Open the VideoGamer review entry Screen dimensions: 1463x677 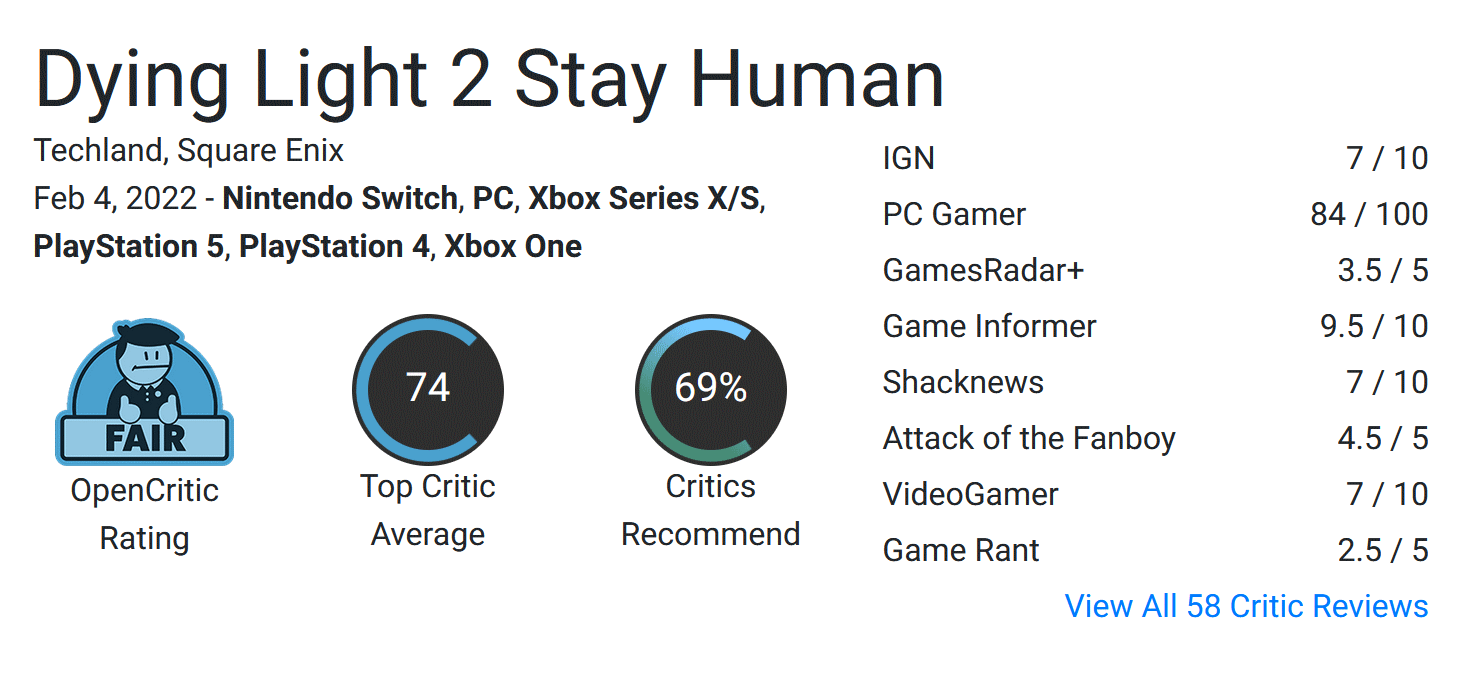[x=1155, y=494]
